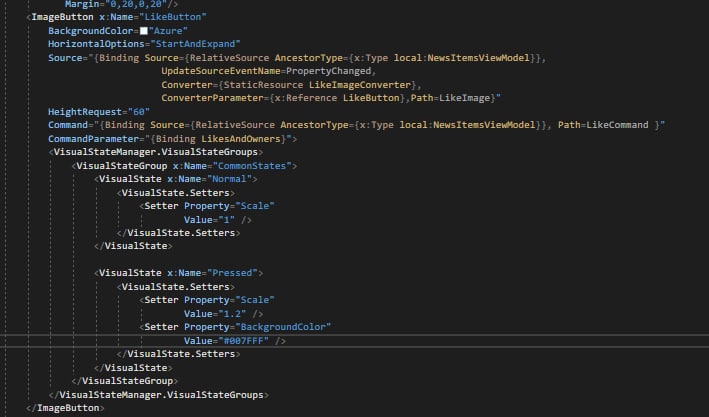The image size is (709, 417).
Task: Click the opening VisualStateManager.VisualStateGroups tag
Action: pyautogui.click(x=156, y=152)
